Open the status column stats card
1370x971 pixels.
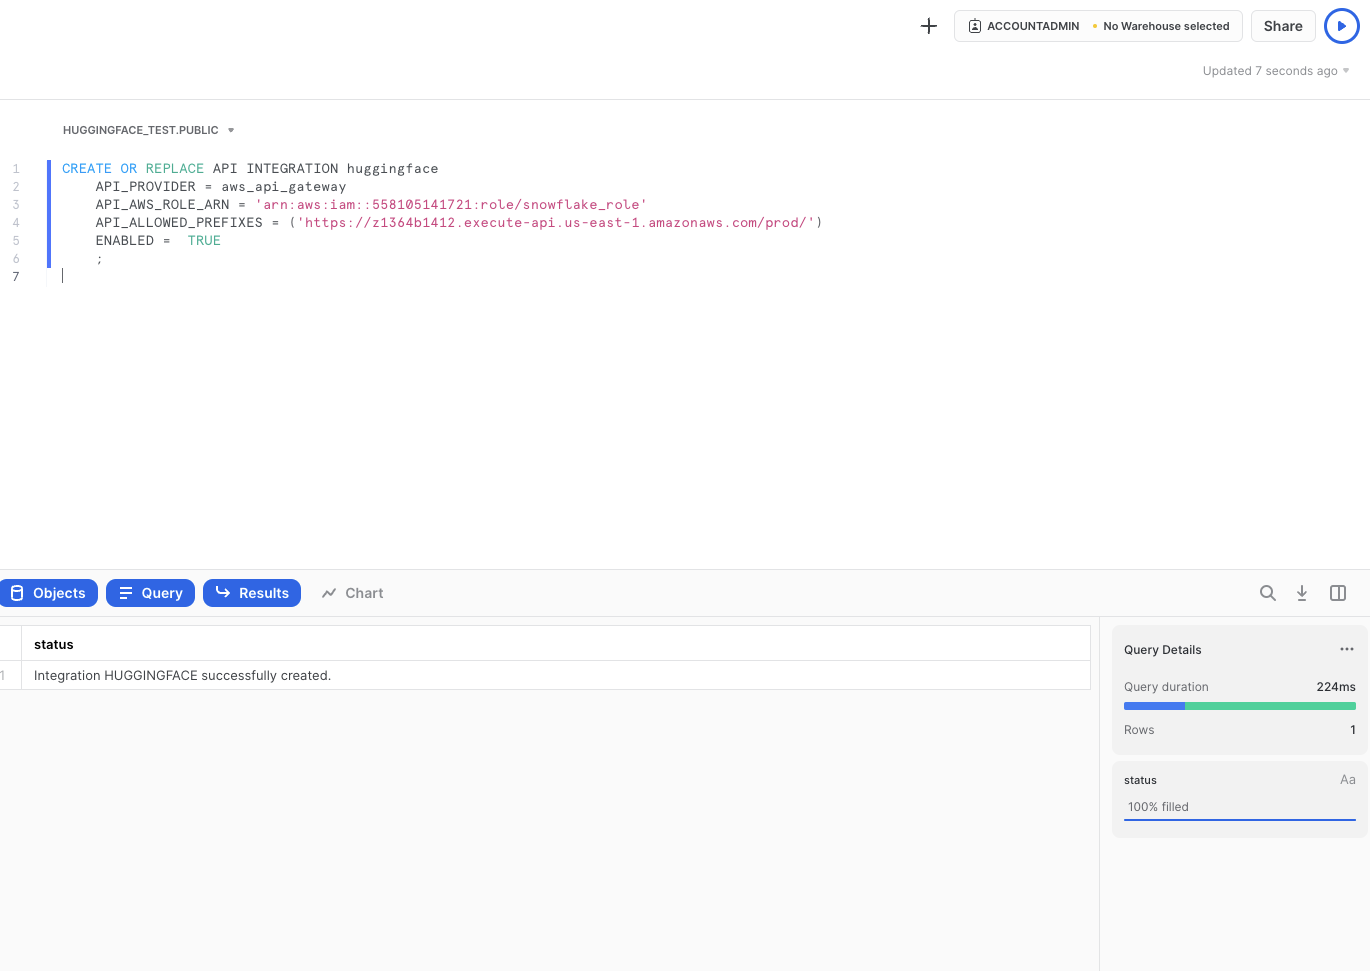tap(1240, 800)
